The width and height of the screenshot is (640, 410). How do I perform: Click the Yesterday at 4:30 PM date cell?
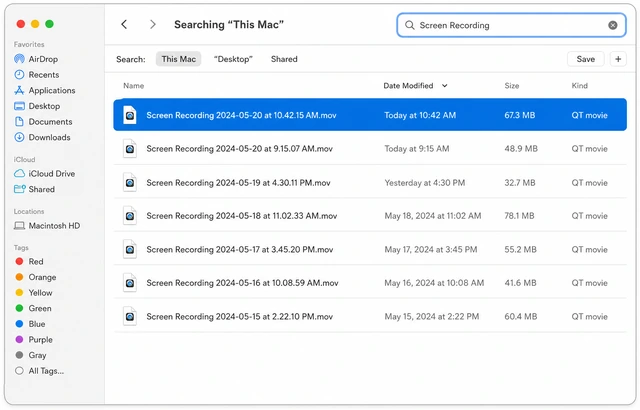[424, 182]
